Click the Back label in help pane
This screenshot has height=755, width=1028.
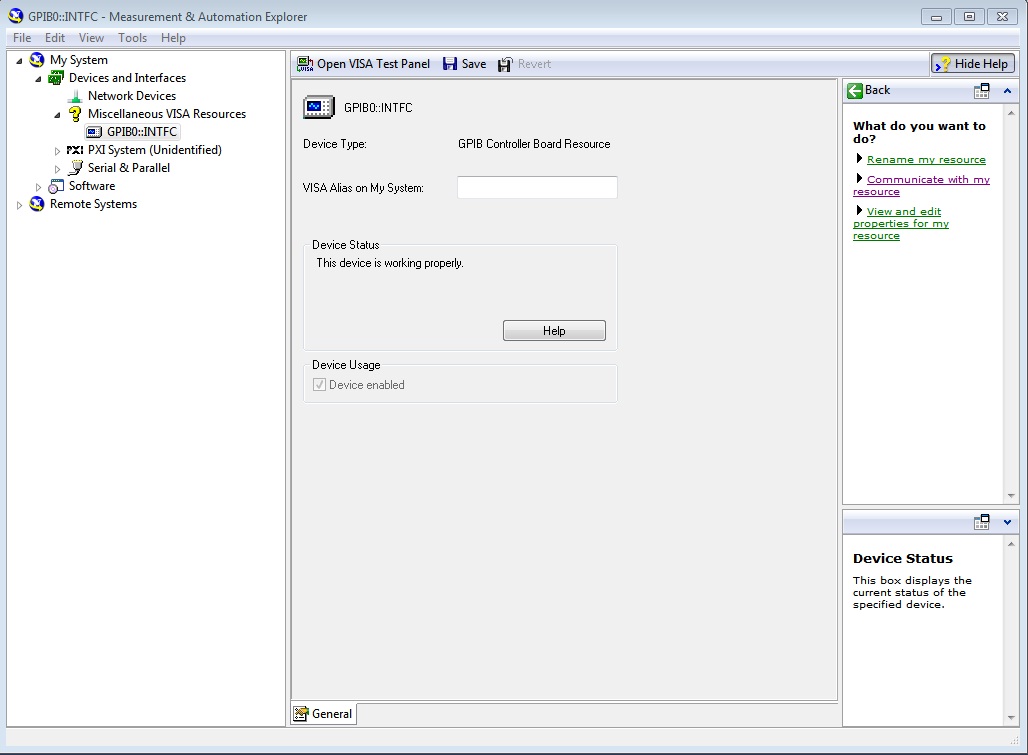point(877,90)
